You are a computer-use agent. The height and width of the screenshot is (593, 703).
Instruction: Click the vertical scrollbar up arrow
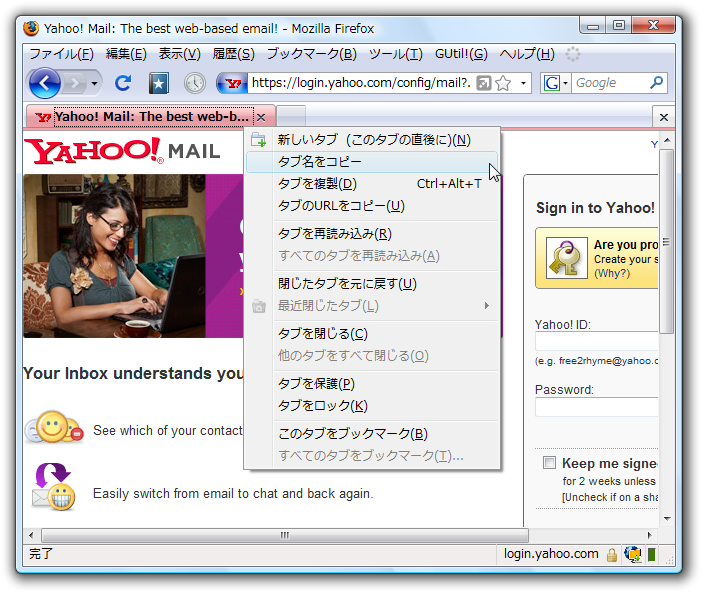tap(667, 140)
